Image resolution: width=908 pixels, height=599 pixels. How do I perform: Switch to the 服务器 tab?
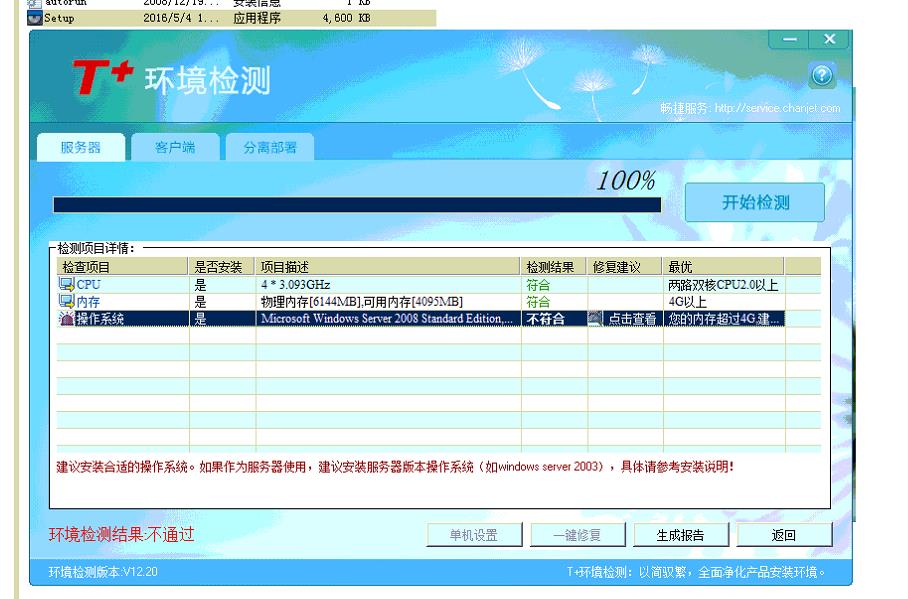pyautogui.click(x=80, y=147)
